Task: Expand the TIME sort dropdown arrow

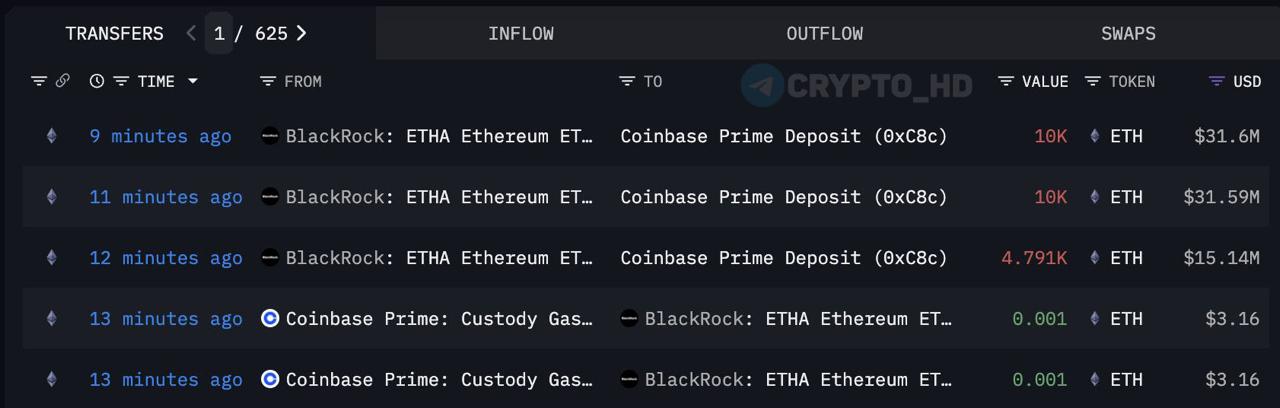Action: (x=193, y=81)
